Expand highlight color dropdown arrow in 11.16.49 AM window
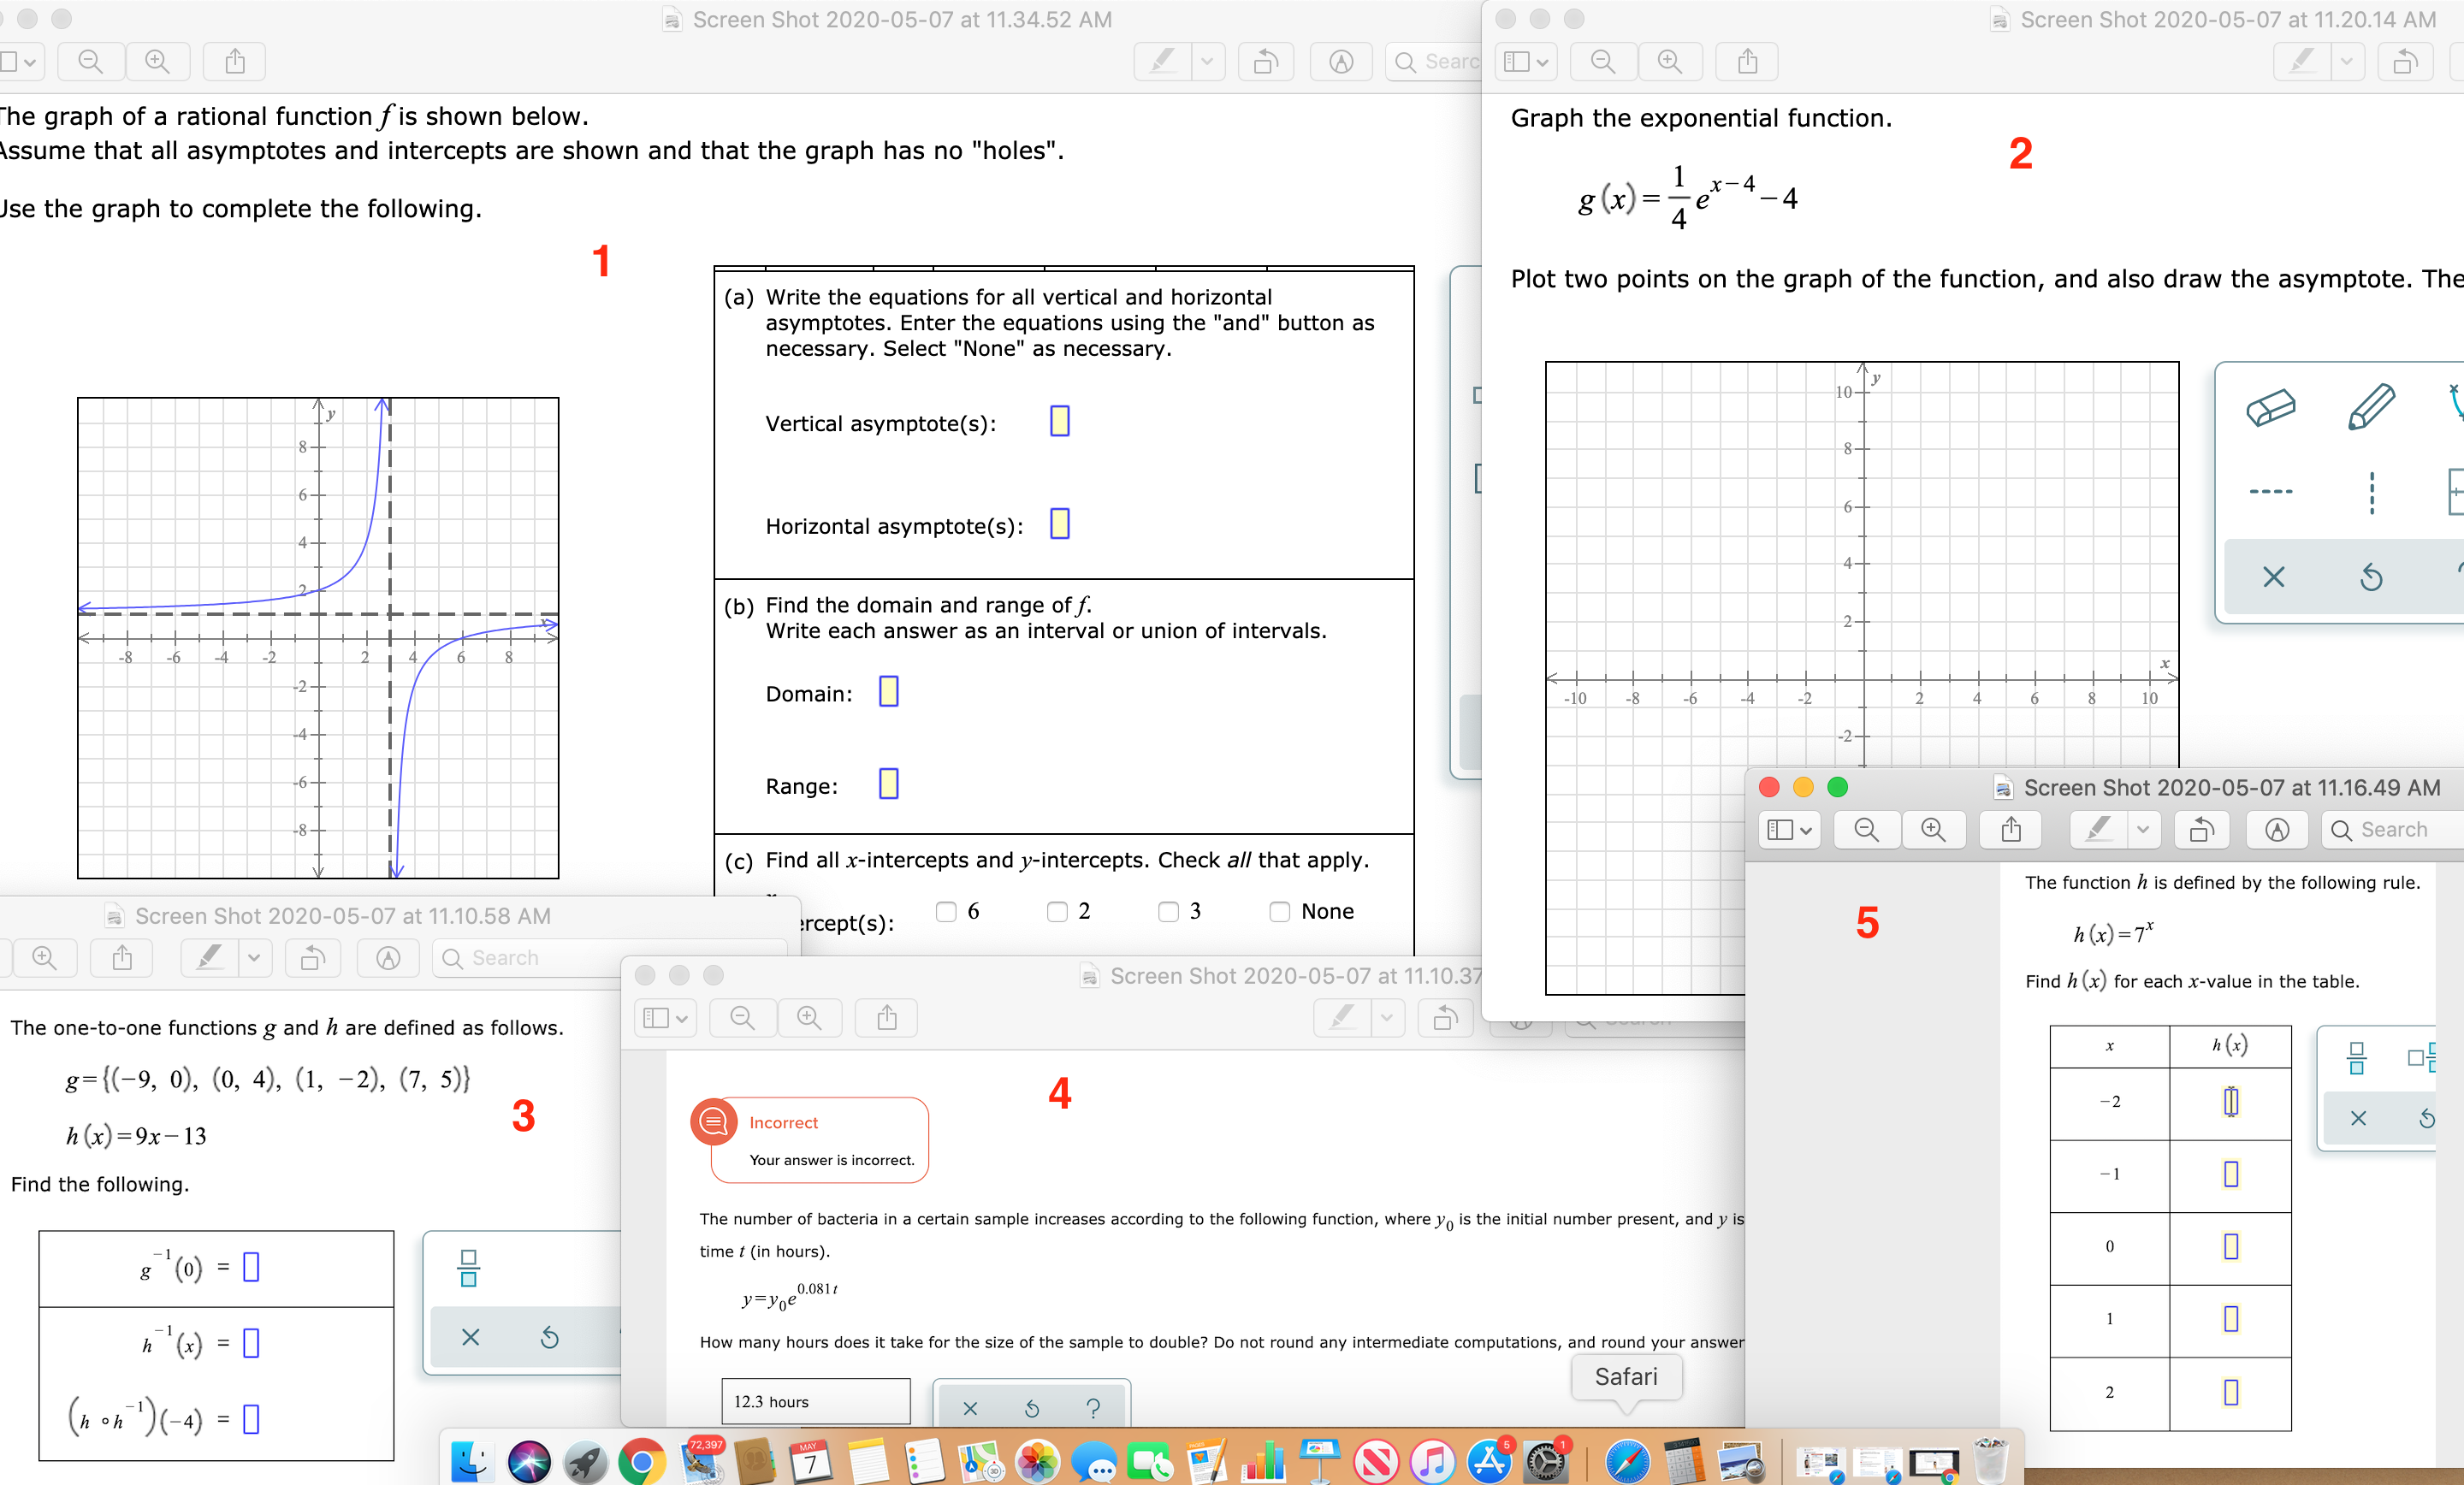This screenshot has width=2464, height=1485. pos(2142,830)
